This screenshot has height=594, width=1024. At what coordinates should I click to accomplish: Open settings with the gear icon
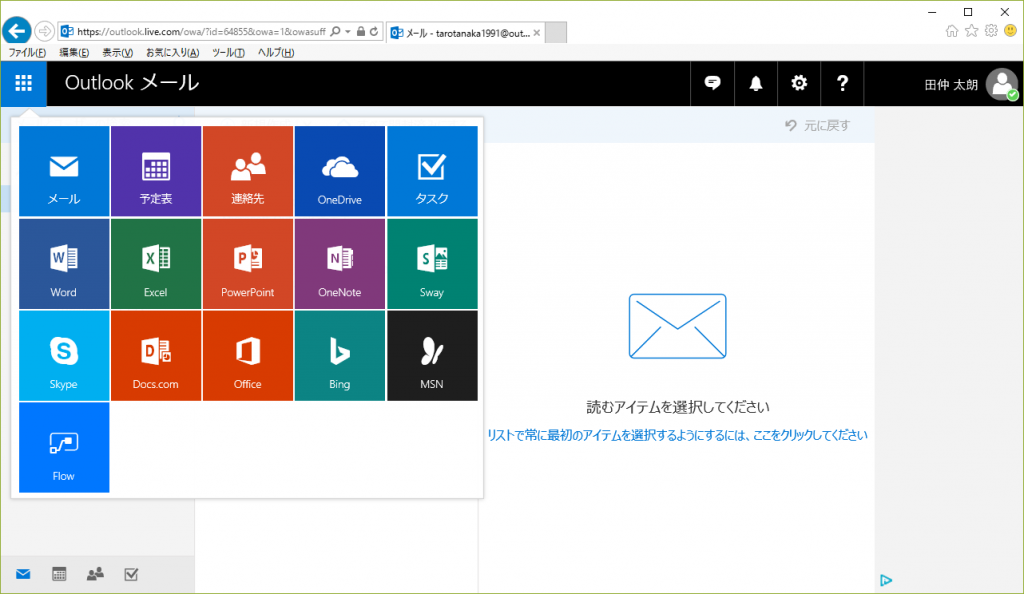(799, 83)
